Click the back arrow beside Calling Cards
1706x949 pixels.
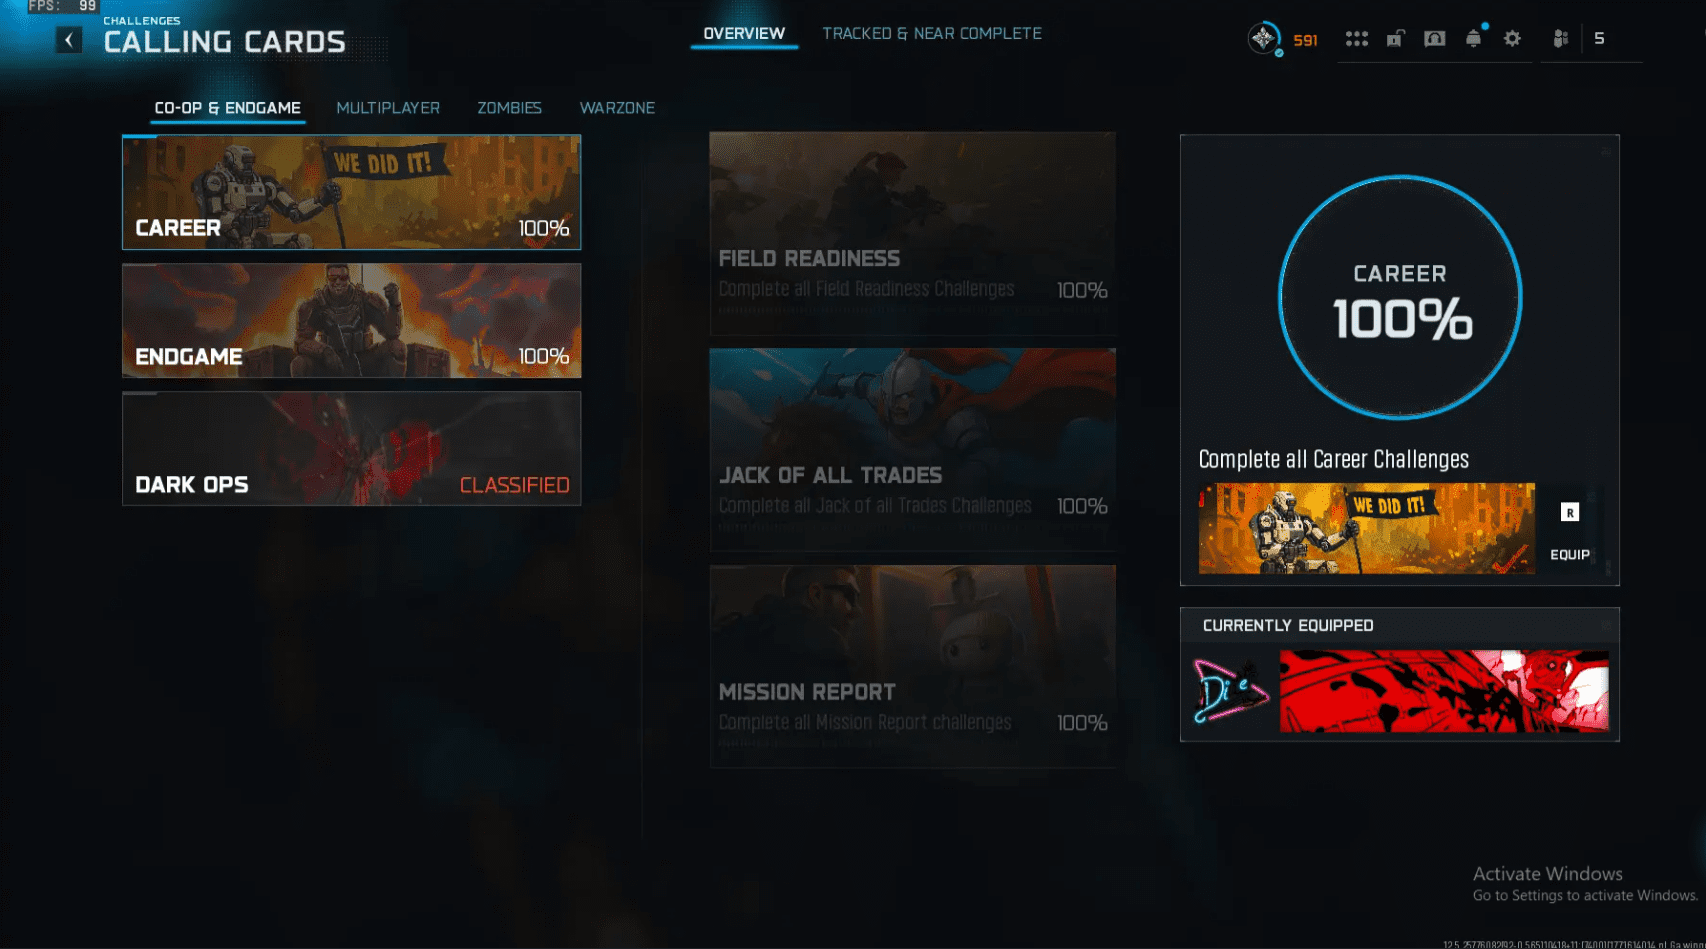click(69, 40)
